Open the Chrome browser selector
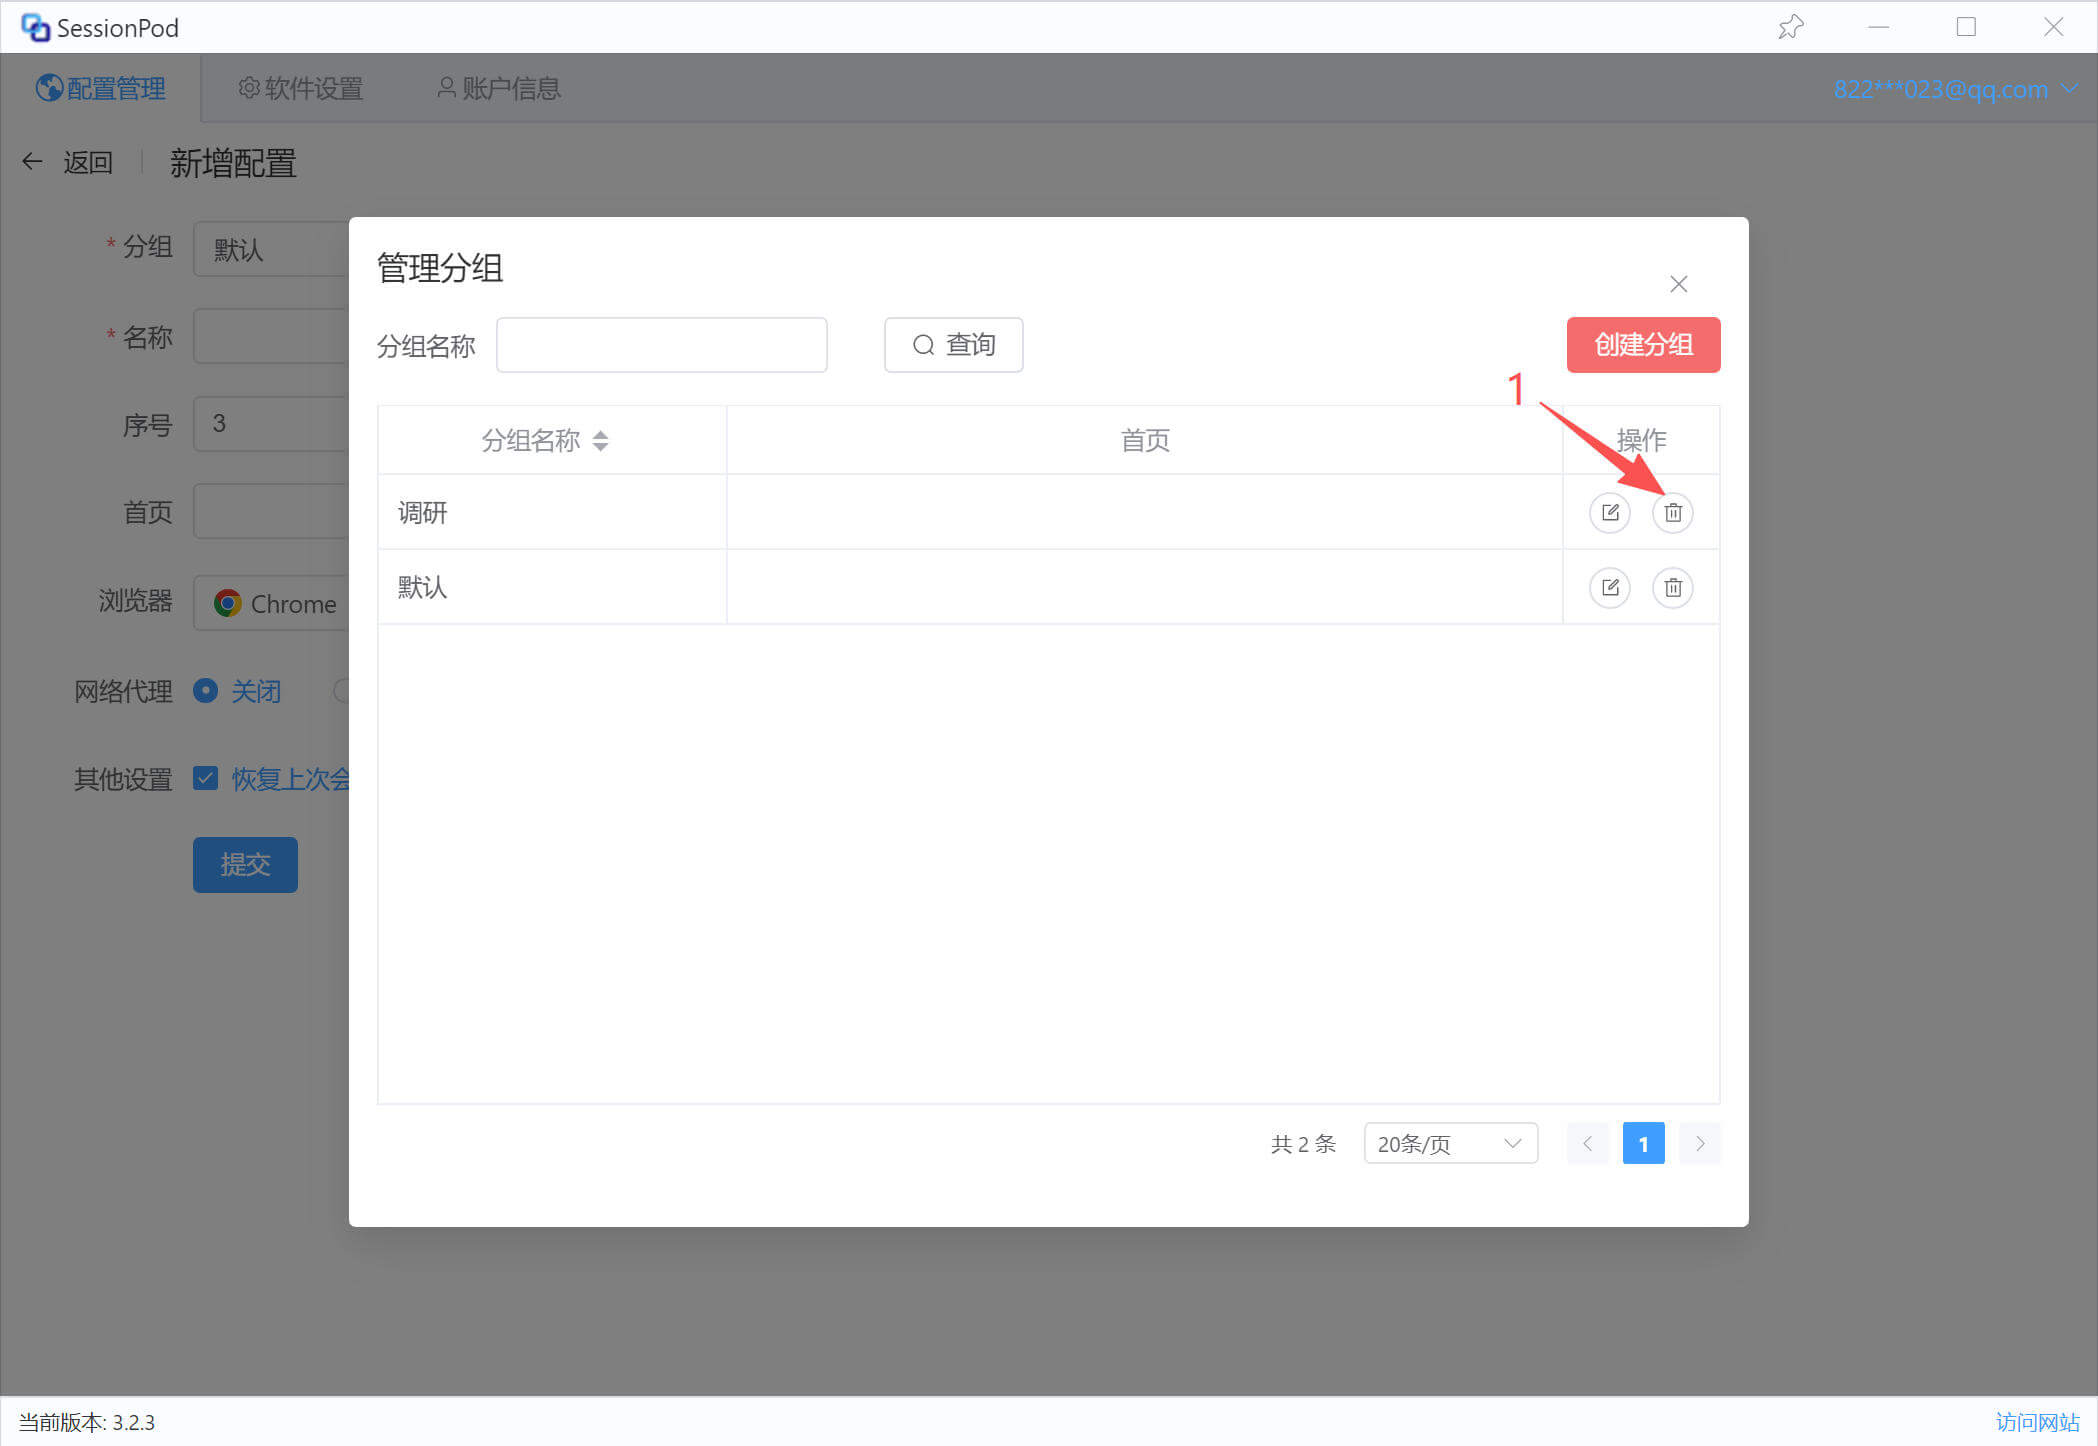The image size is (2098, 1446). 272,604
